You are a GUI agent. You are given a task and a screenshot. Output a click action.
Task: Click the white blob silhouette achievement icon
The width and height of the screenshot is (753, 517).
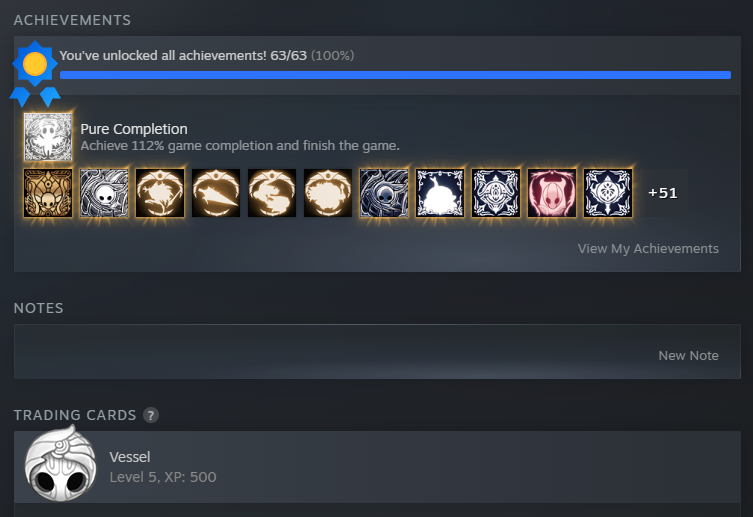click(x=440, y=192)
